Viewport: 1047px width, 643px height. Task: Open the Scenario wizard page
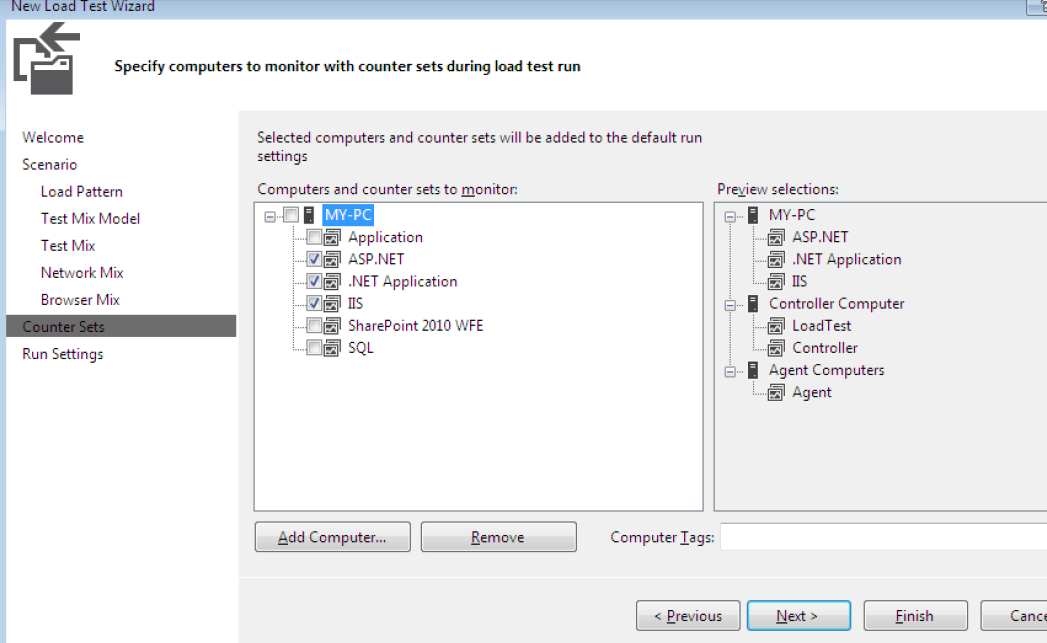[49, 164]
